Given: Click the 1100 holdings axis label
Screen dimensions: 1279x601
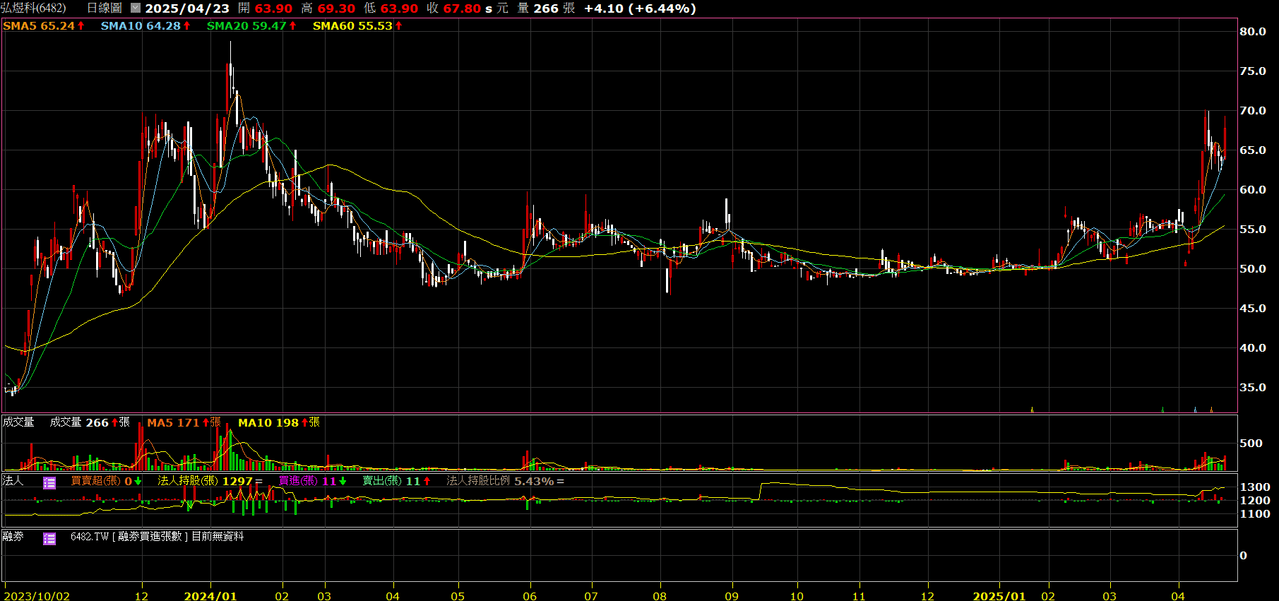Looking at the screenshot, I should 1254,513.
